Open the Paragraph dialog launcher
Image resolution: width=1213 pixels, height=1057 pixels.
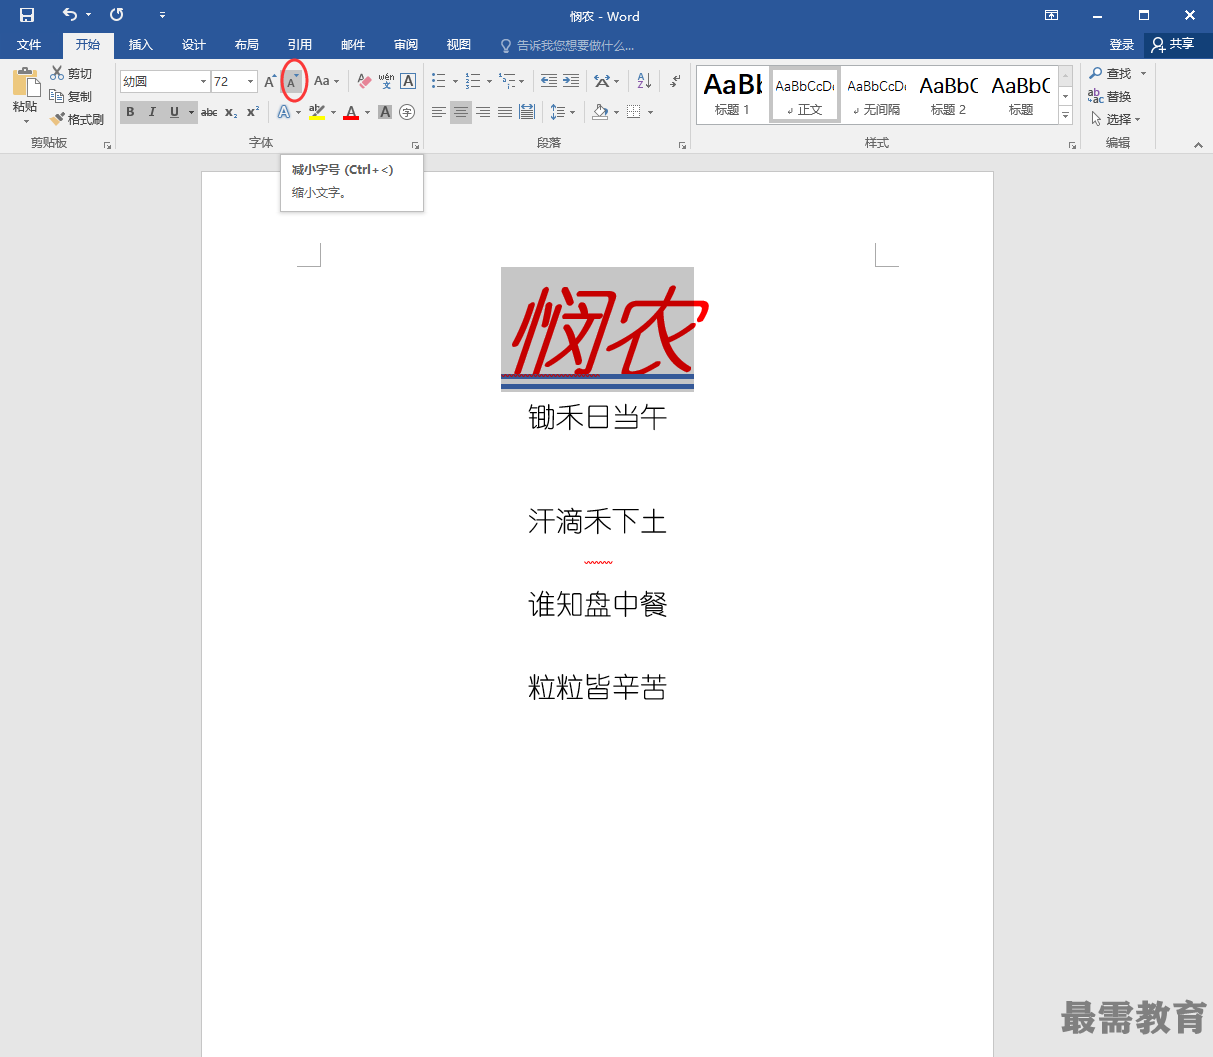[682, 145]
